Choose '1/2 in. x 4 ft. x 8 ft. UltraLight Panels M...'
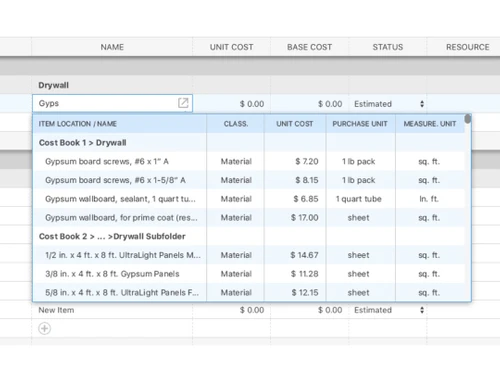 pos(123,255)
